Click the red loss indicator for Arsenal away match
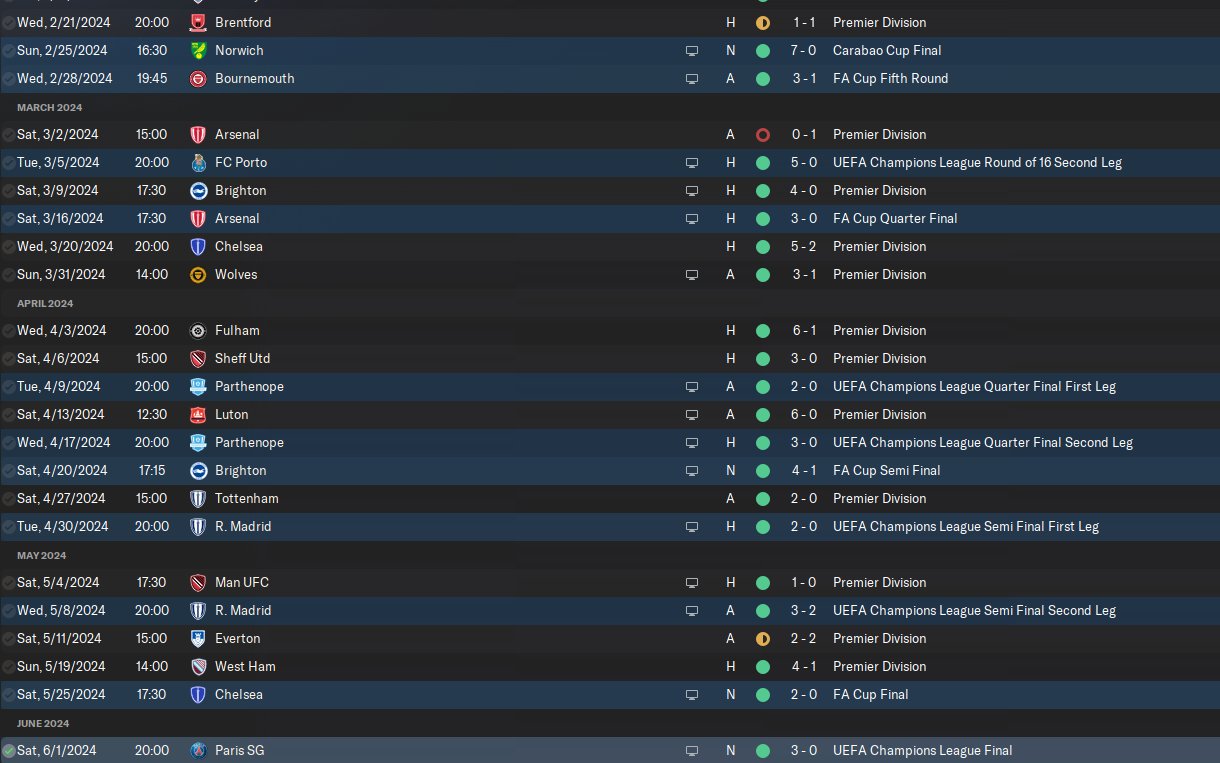Viewport: 1220px width, 763px height. click(763, 134)
